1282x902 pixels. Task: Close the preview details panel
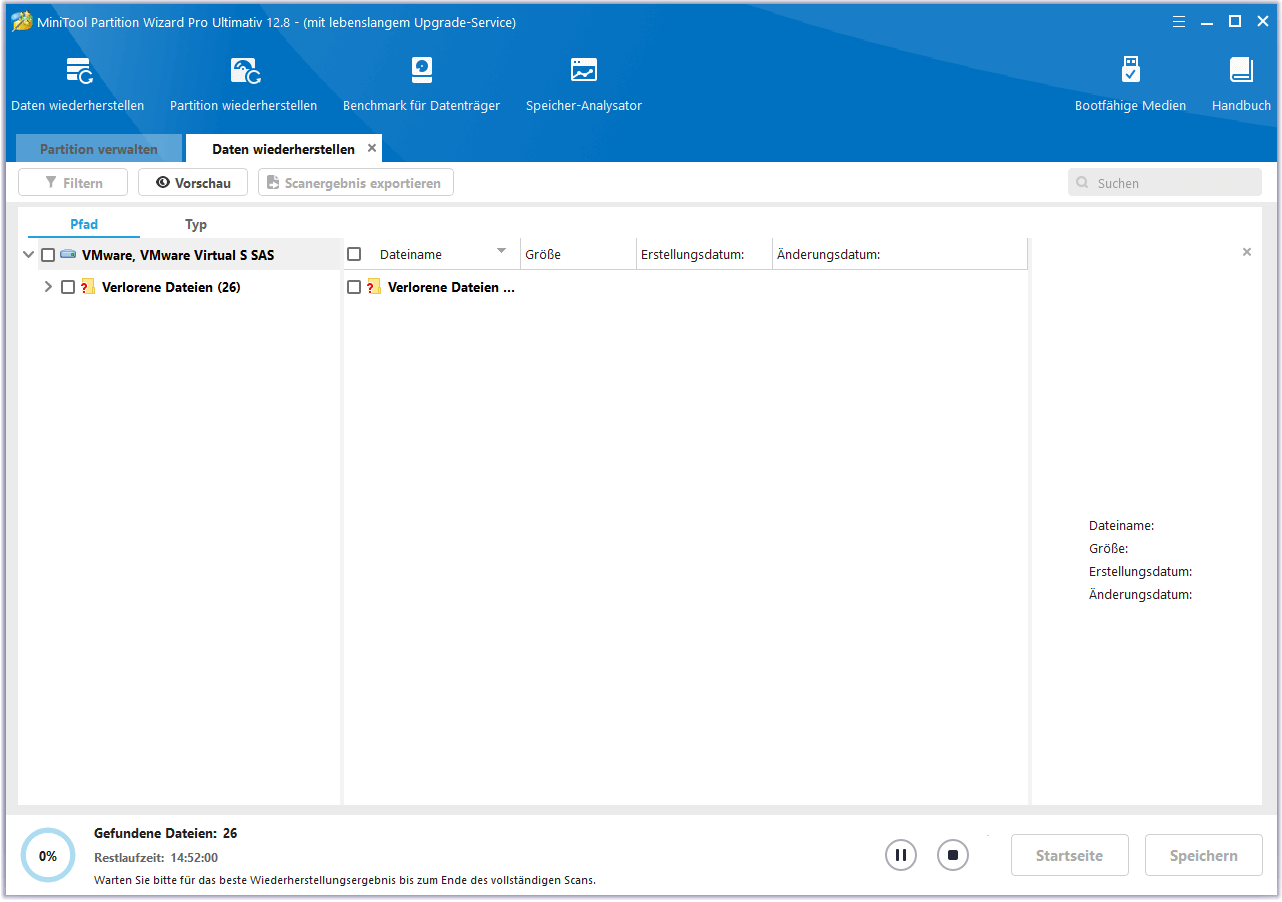click(x=1247, y=252)
